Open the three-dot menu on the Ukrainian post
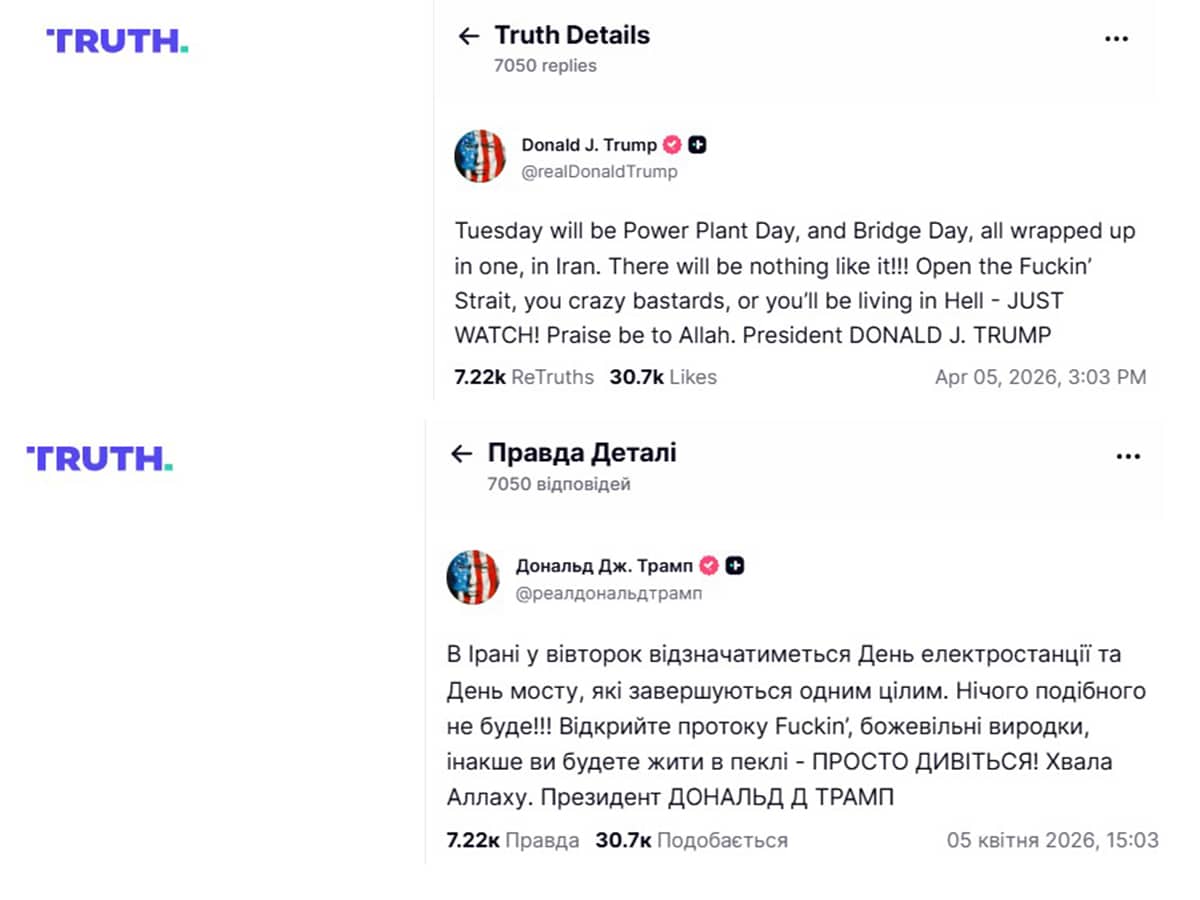 [x=1128, y=456]
